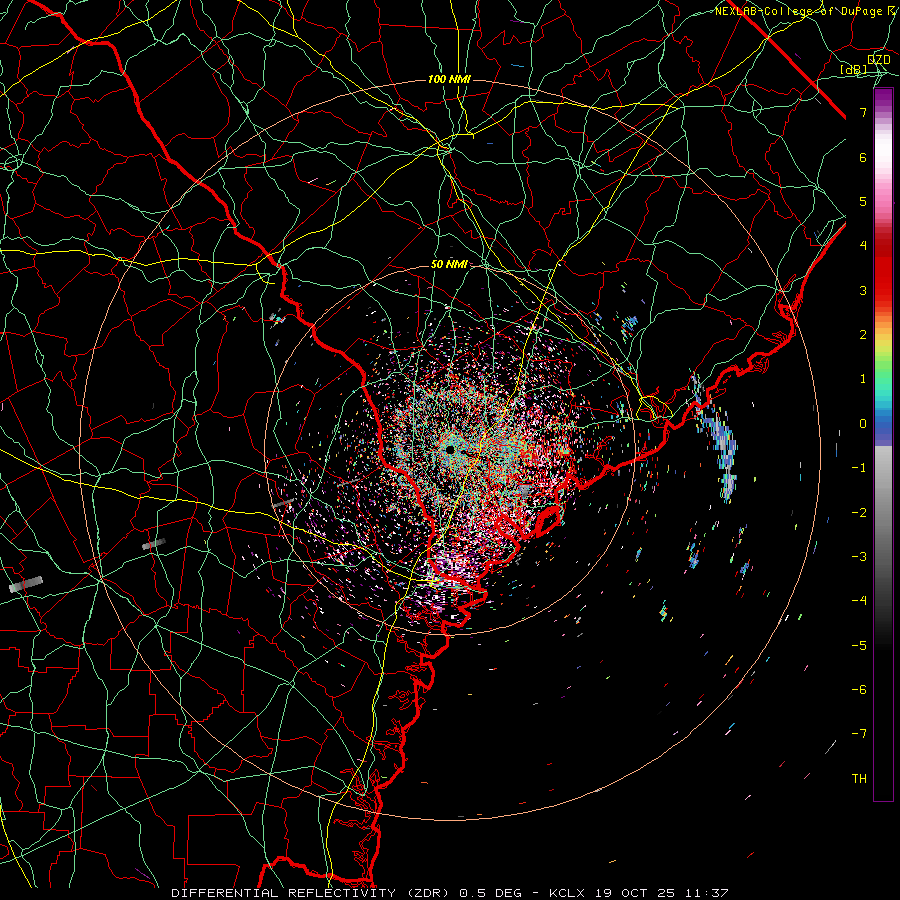Click the -3 value on the color scale
Screen dimensions: 900x900
pos(859,557)
